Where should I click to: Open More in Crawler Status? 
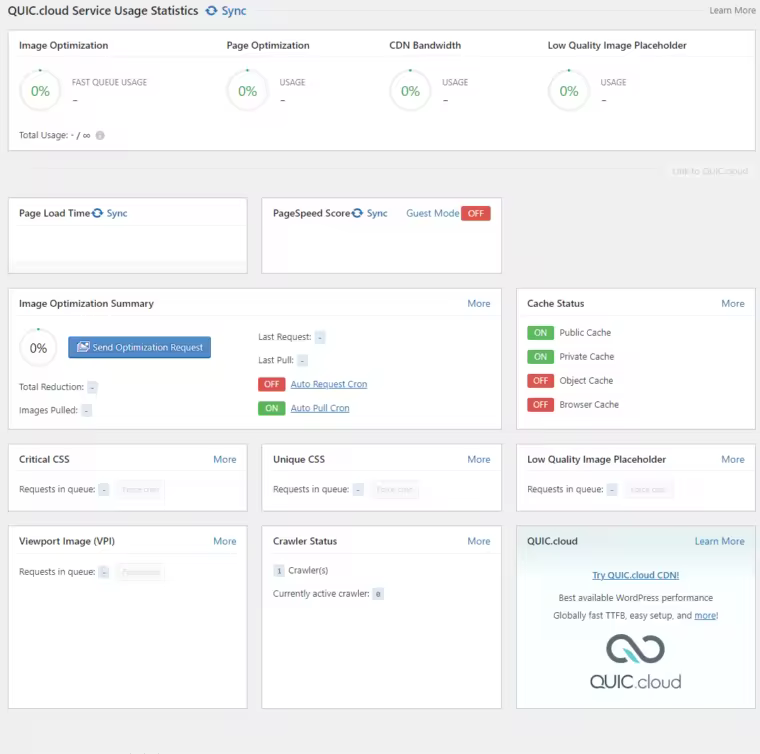pos(478,541)
